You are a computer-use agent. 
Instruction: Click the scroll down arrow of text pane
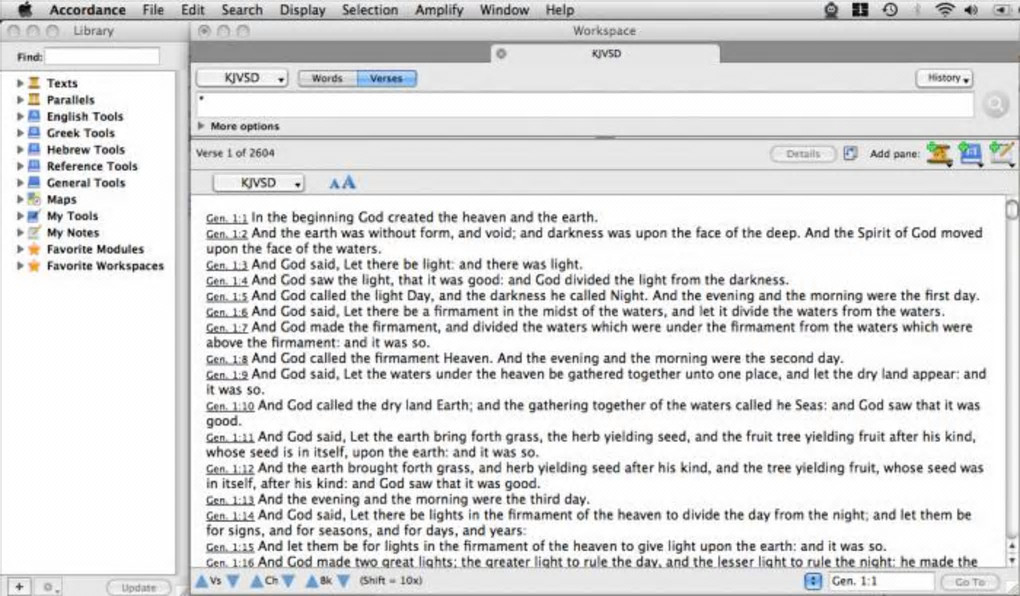[1012, 560]
